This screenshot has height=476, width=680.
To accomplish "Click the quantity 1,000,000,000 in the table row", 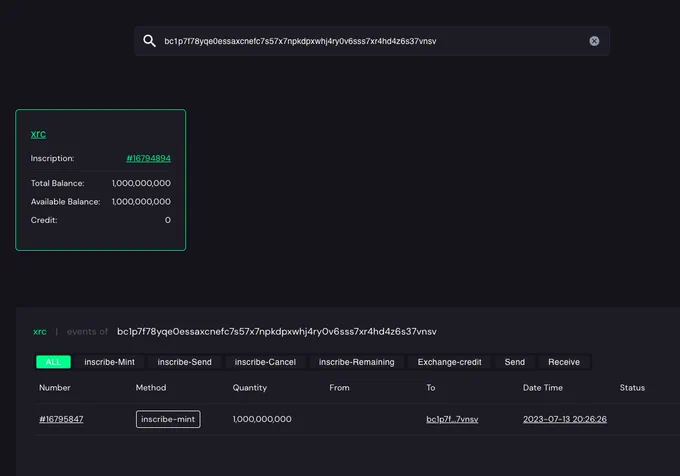I will pyautogui.click(x=262, y=419).
